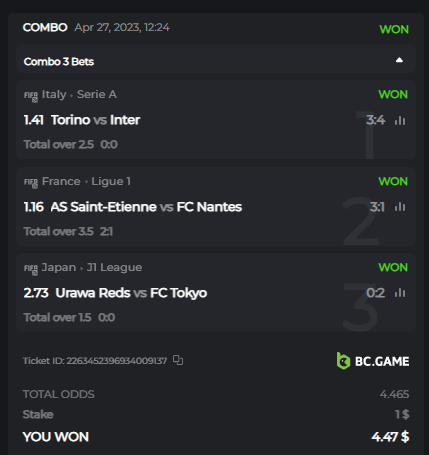Collapse the Combo 3 Bets section
This screenshot has height=455, width=429.
[399, 60]
